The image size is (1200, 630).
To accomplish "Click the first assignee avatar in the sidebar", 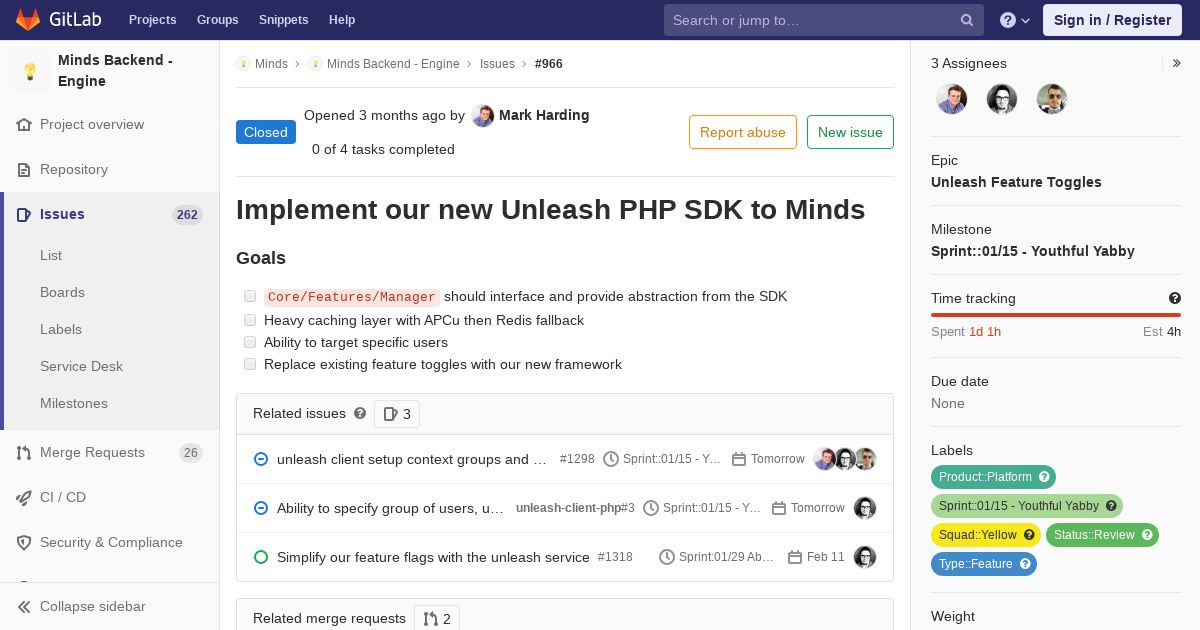I will tap(952, 99).
